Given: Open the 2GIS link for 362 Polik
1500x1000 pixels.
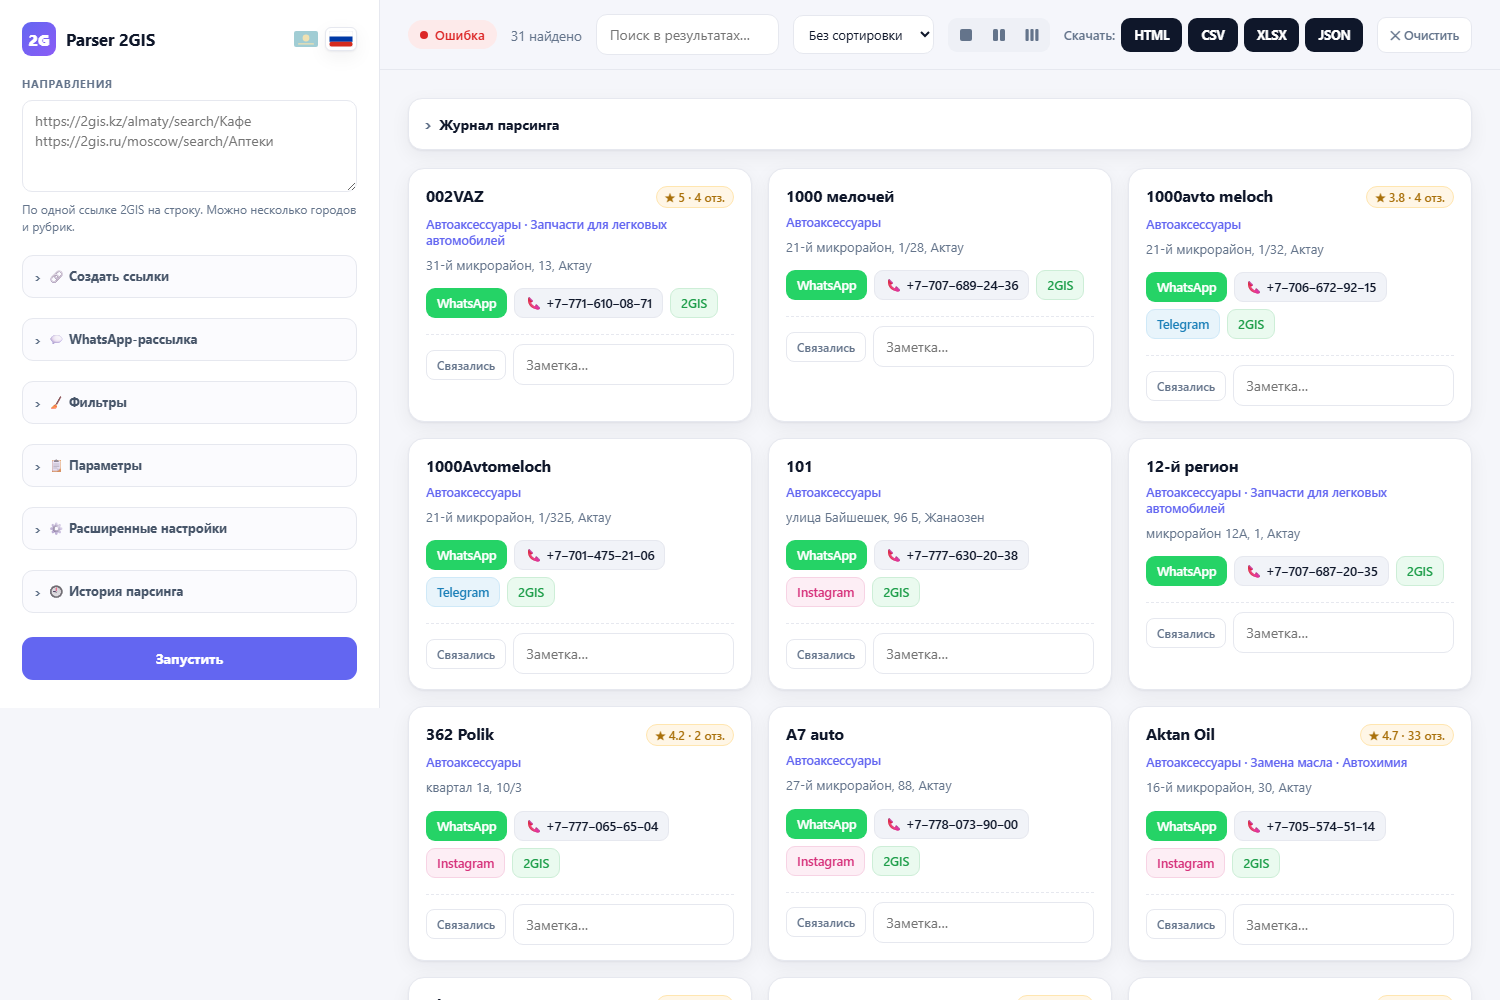Looking at the screenshot, I should pos(536,864).
